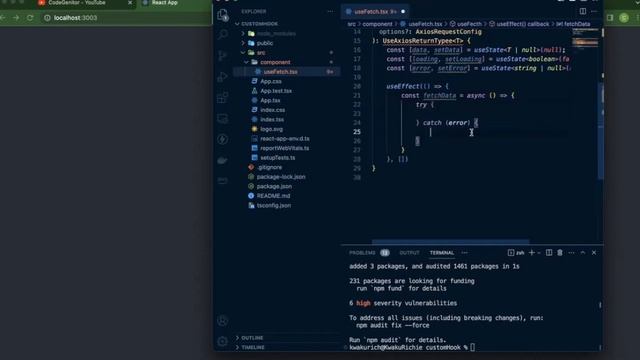
Task: Switch to the PROBLEMS tab
Action: point(362,253)
